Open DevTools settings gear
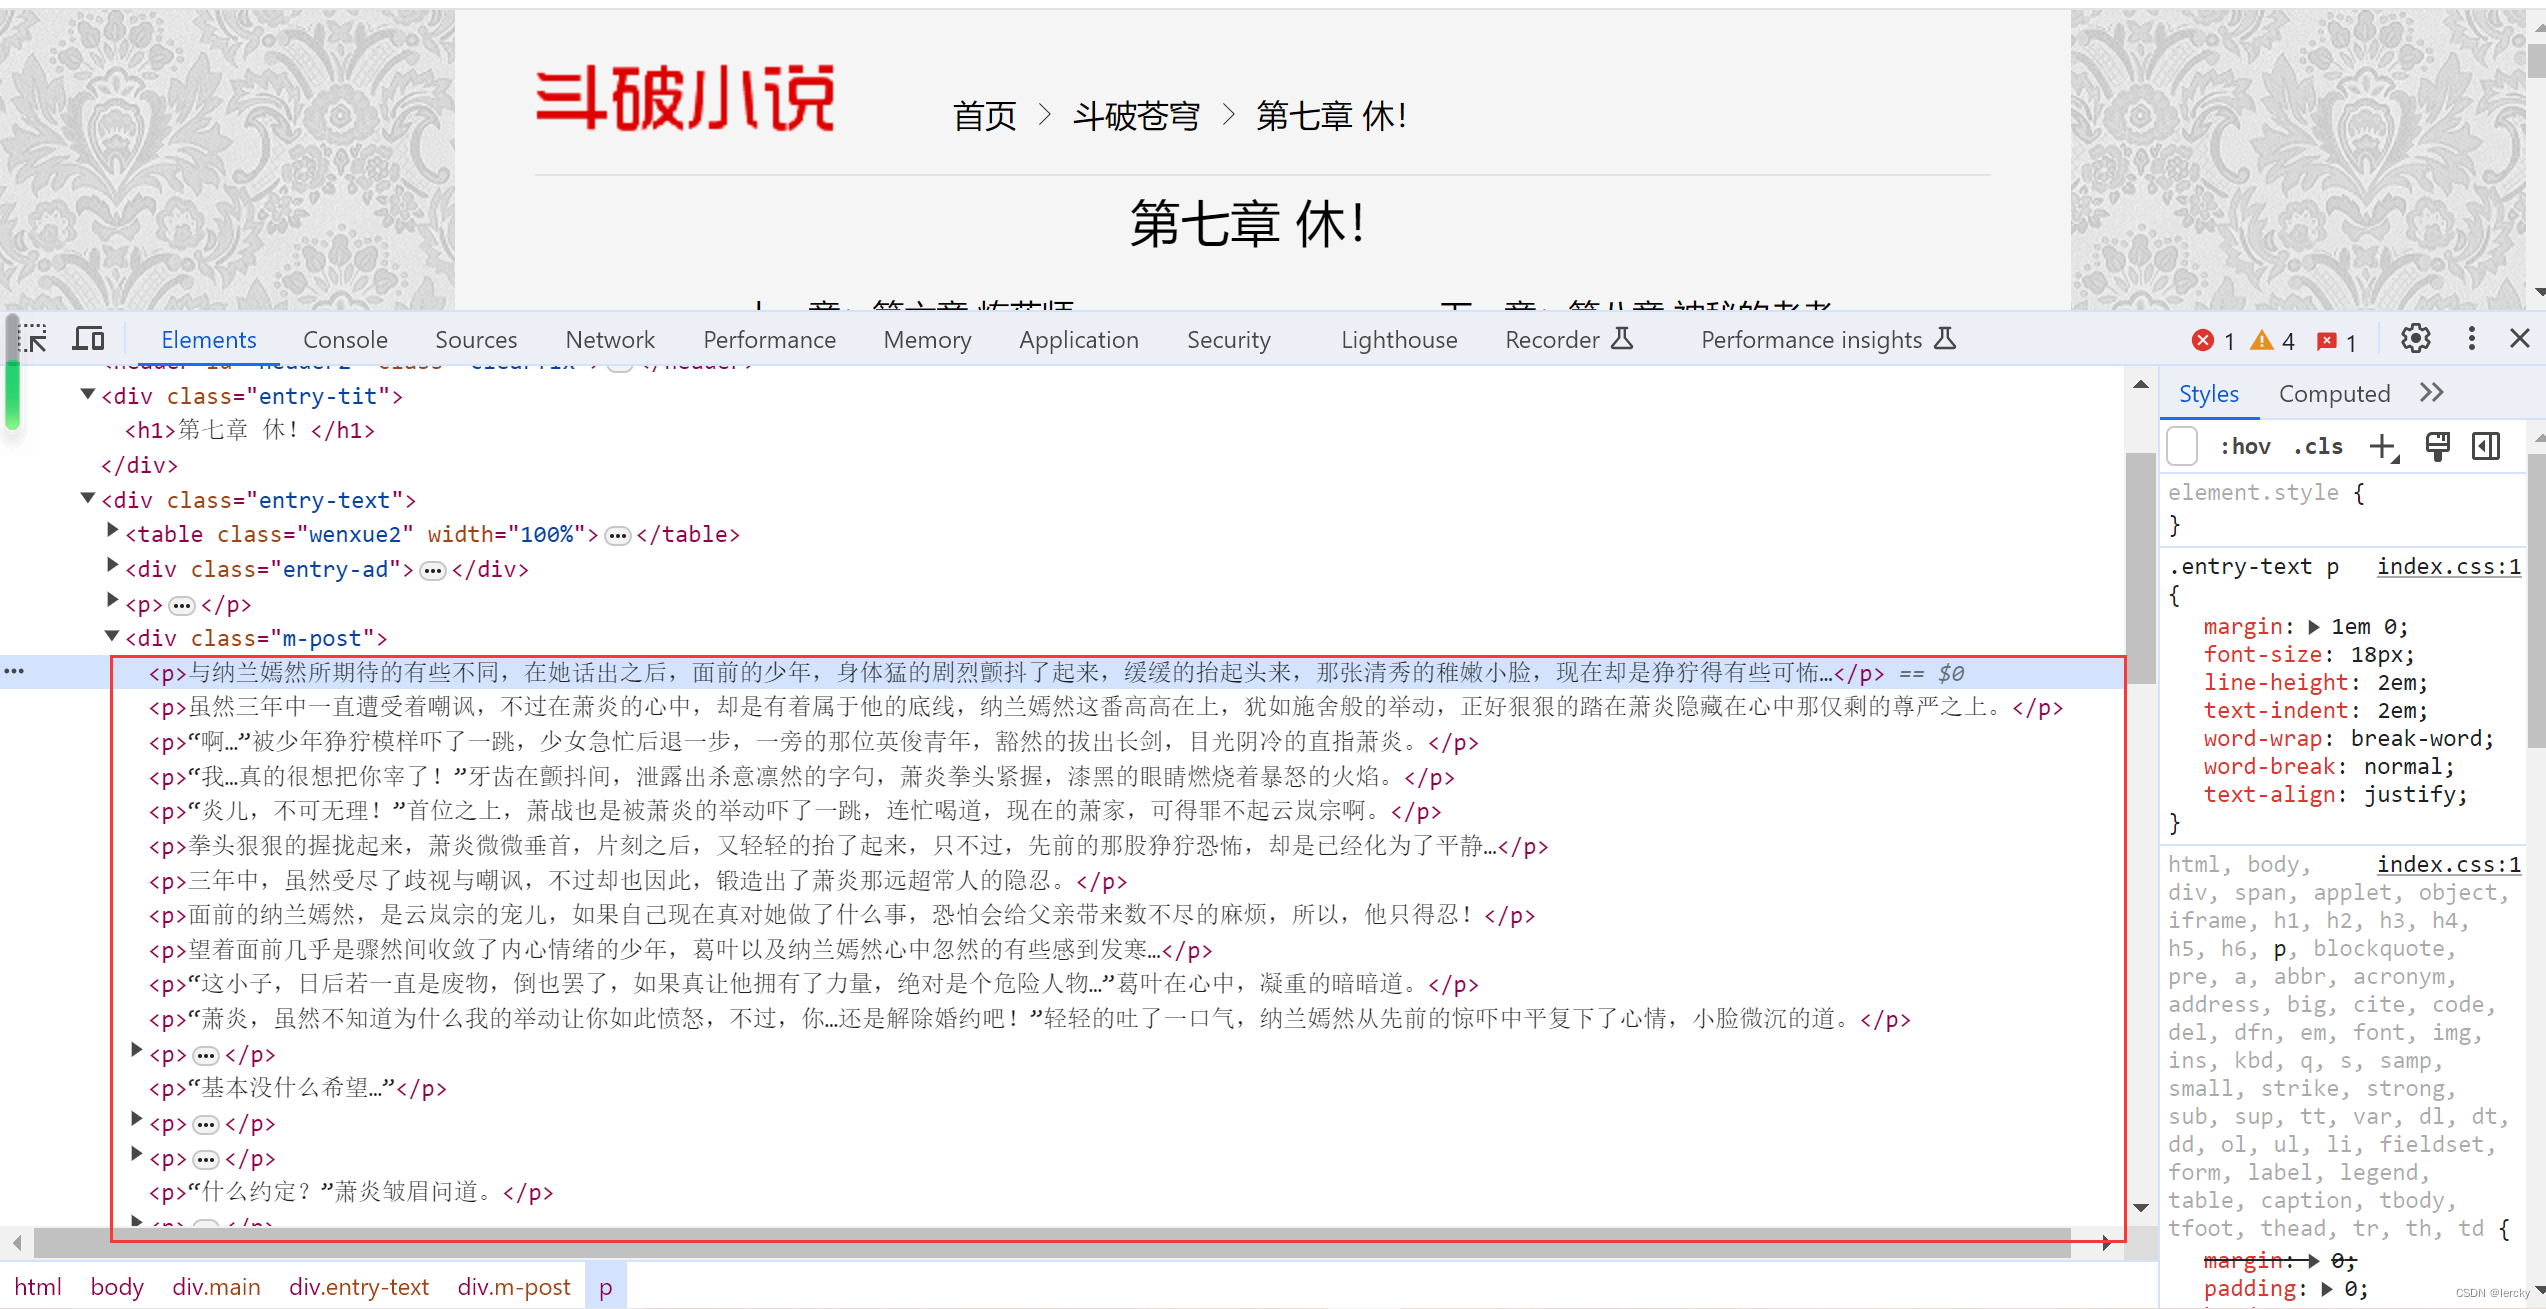This screenshot has width=2546, height=1309. point(2415,339)
